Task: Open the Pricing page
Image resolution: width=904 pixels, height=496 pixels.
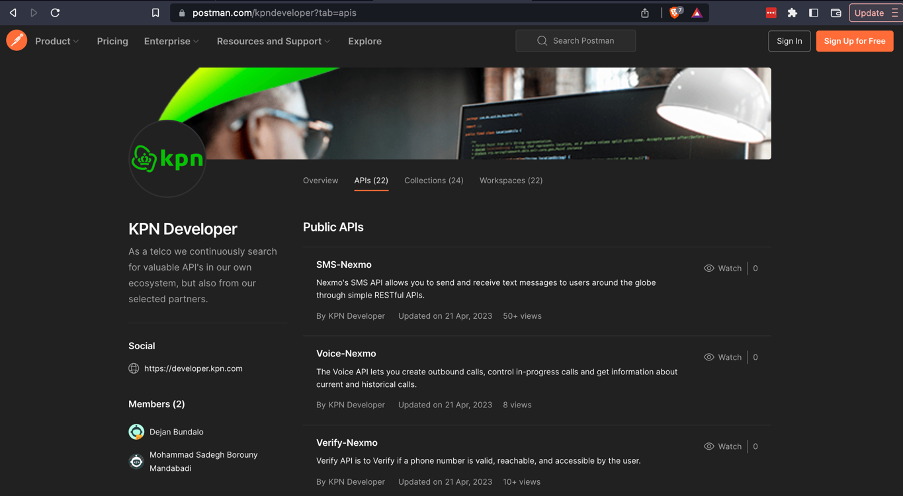Action: coord(112,41)
